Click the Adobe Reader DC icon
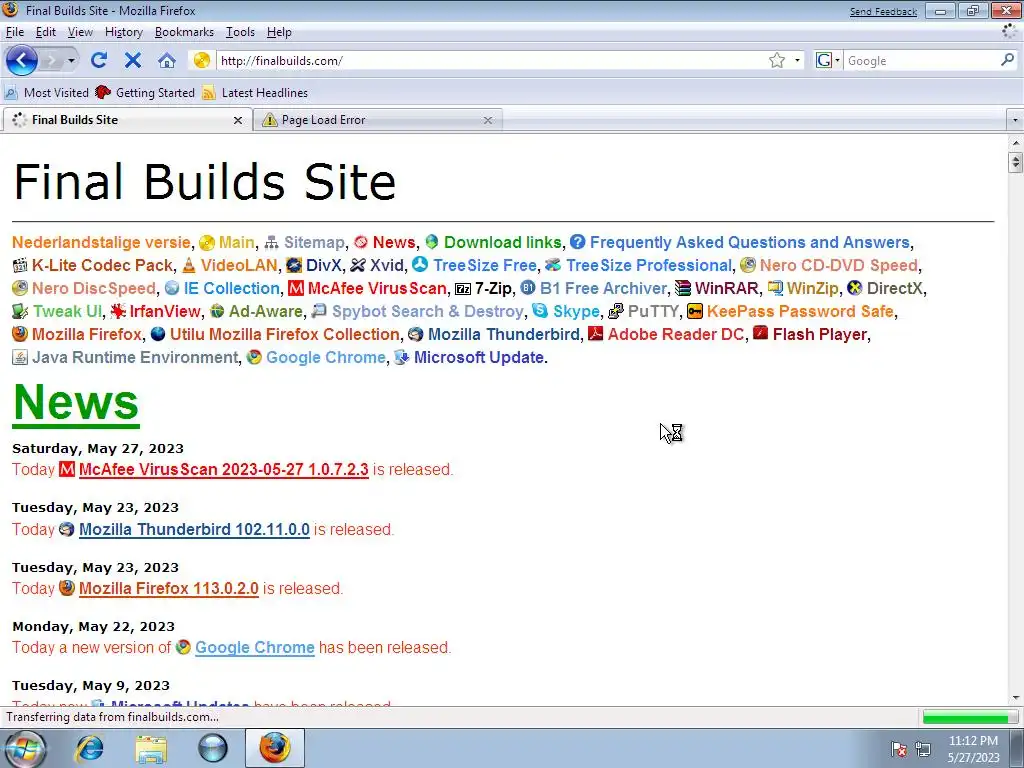1024x768 pixels. click(595, 334)
